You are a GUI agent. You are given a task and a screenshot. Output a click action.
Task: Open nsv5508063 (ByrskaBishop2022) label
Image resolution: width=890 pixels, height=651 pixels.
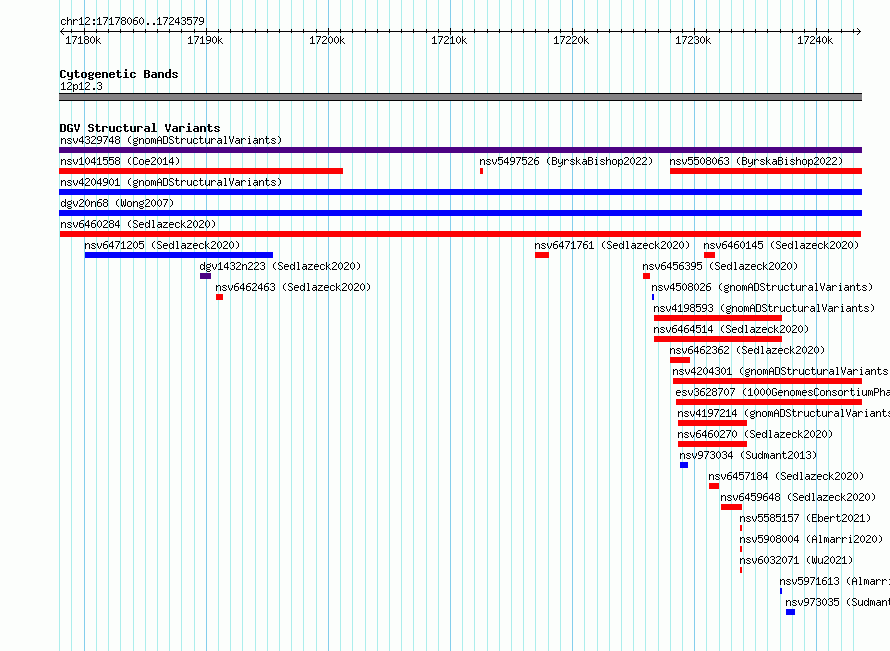(x=756, y=161)
